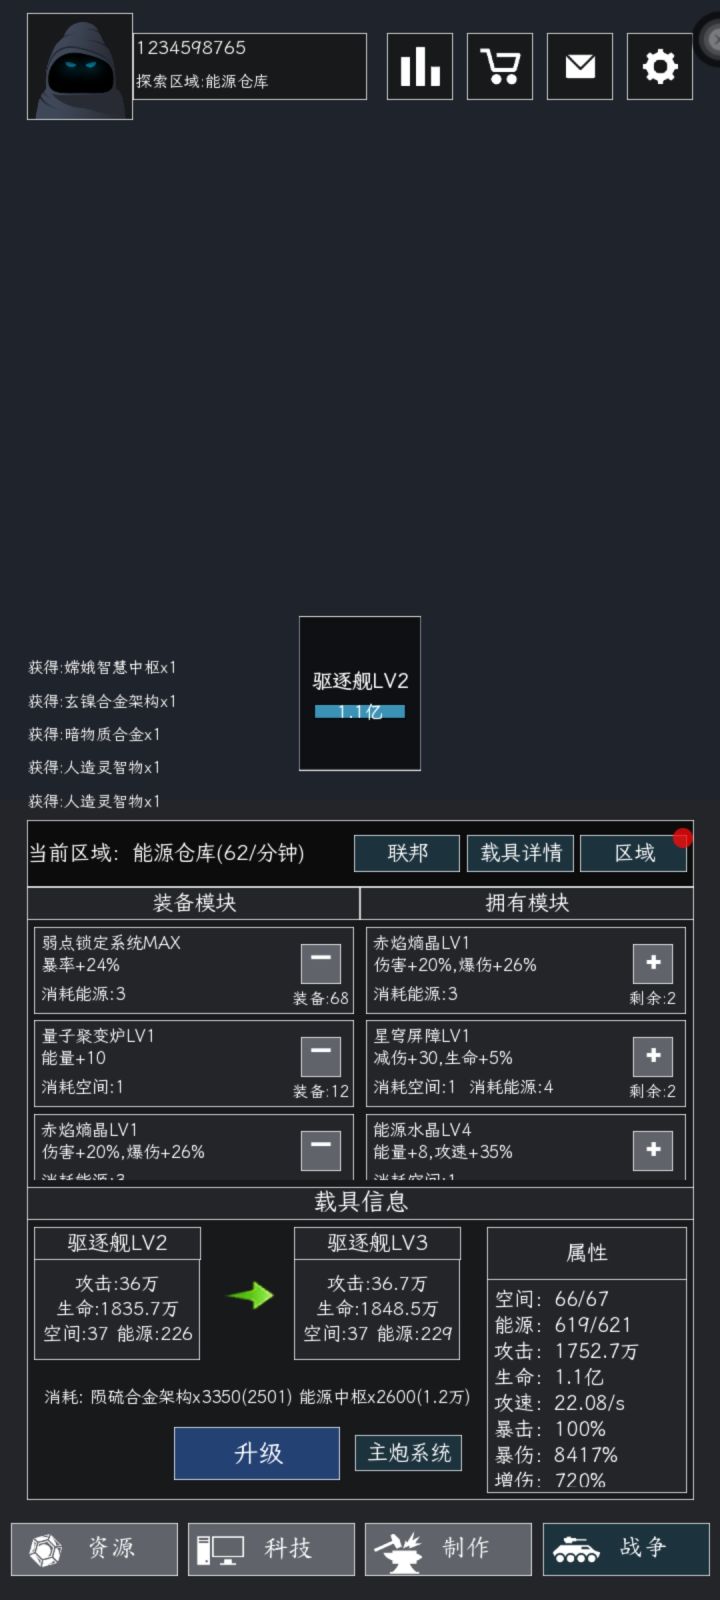This screenshot has height=1600, width=720.
Task: Switch to the 科技 technology tab
Action: point(271,1549)
